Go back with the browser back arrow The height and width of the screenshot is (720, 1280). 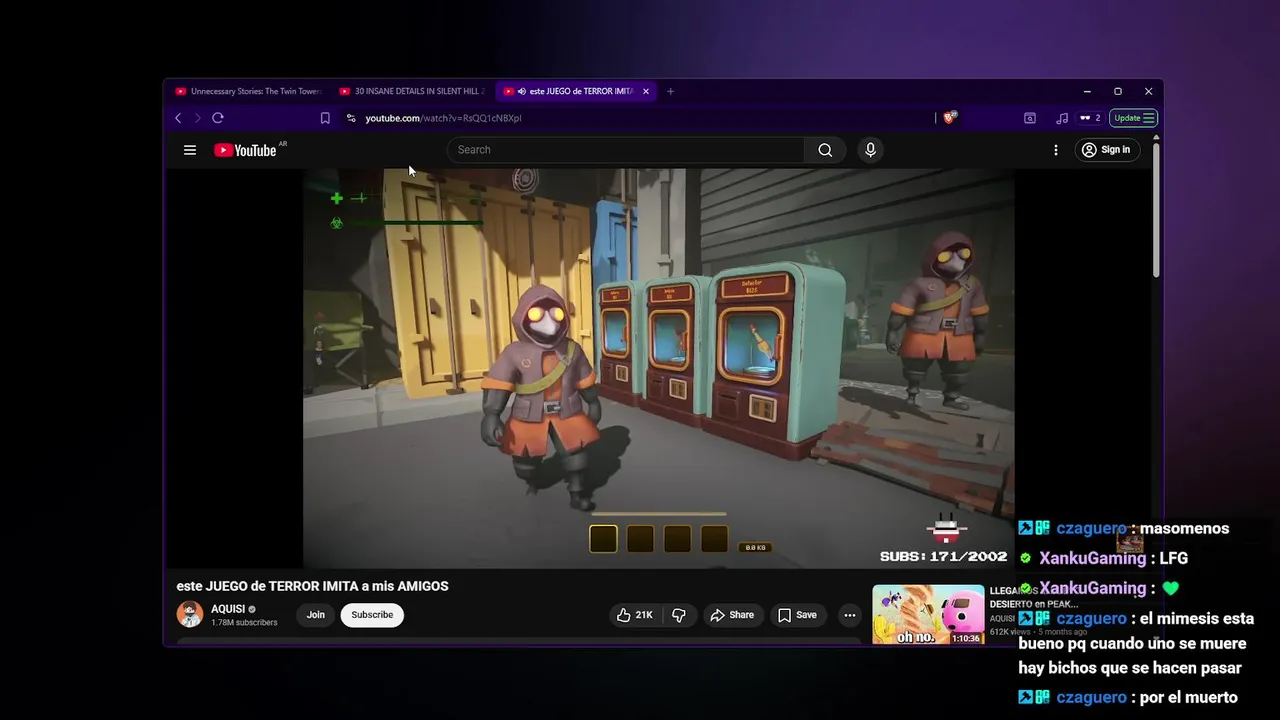click(x=178, y=118)
